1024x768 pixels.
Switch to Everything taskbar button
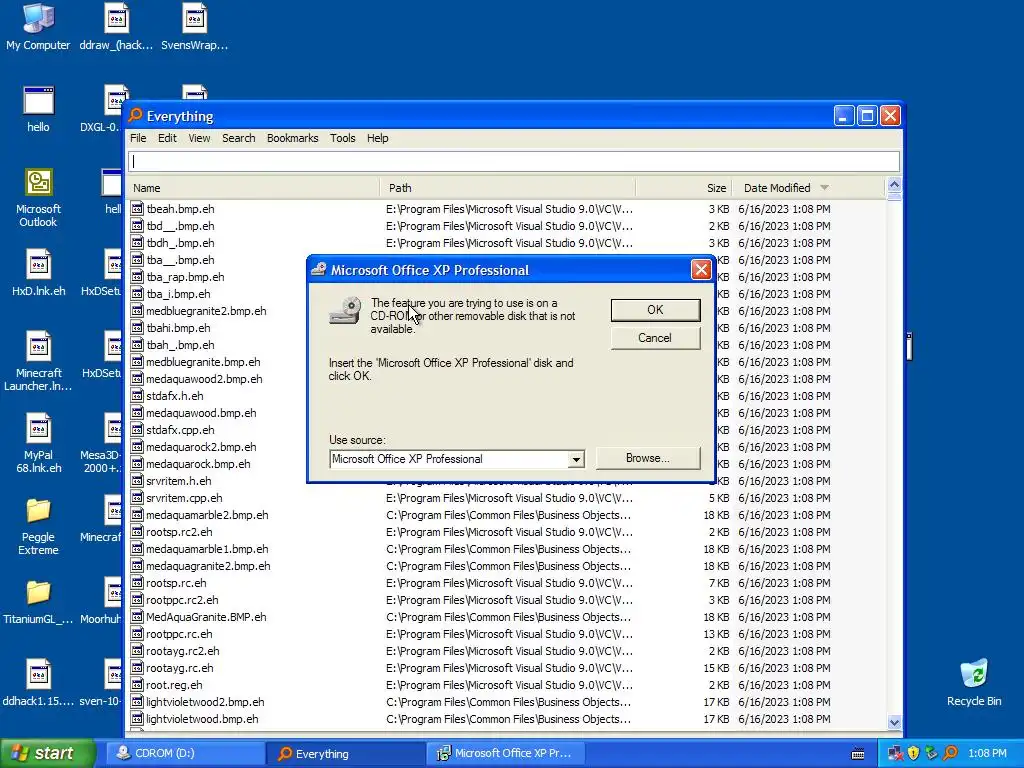coord(345,753)
